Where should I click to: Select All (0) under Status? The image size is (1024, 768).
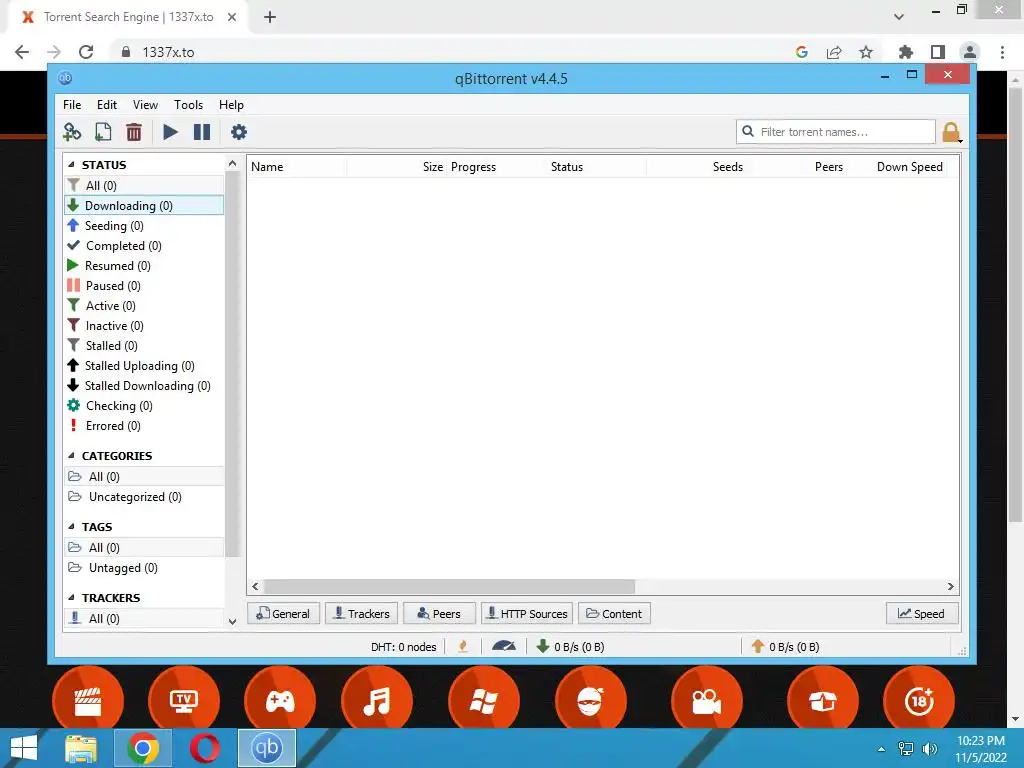[x=144, y=185]
